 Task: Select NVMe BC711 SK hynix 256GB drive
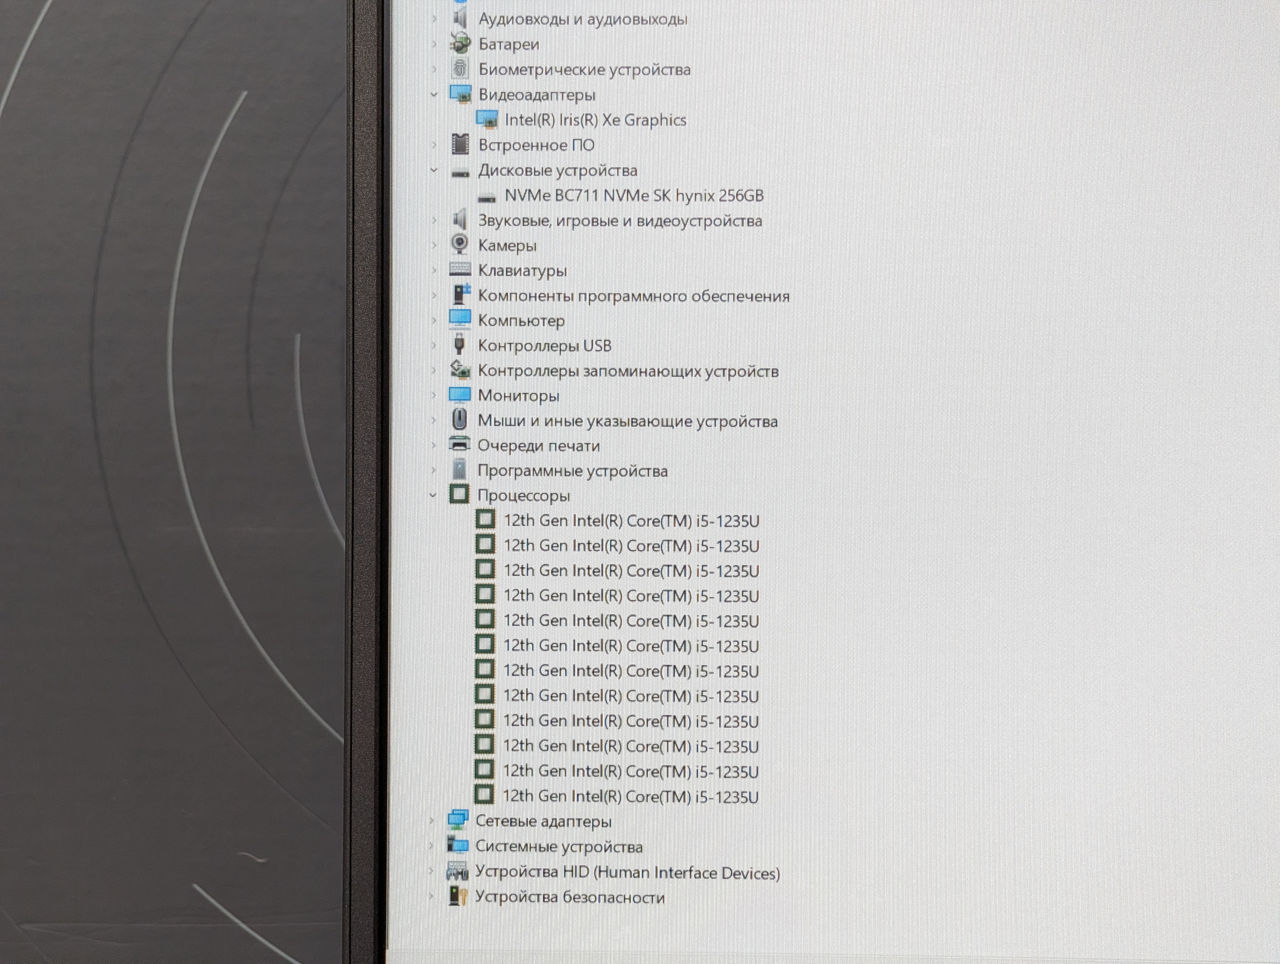[634, 195]
